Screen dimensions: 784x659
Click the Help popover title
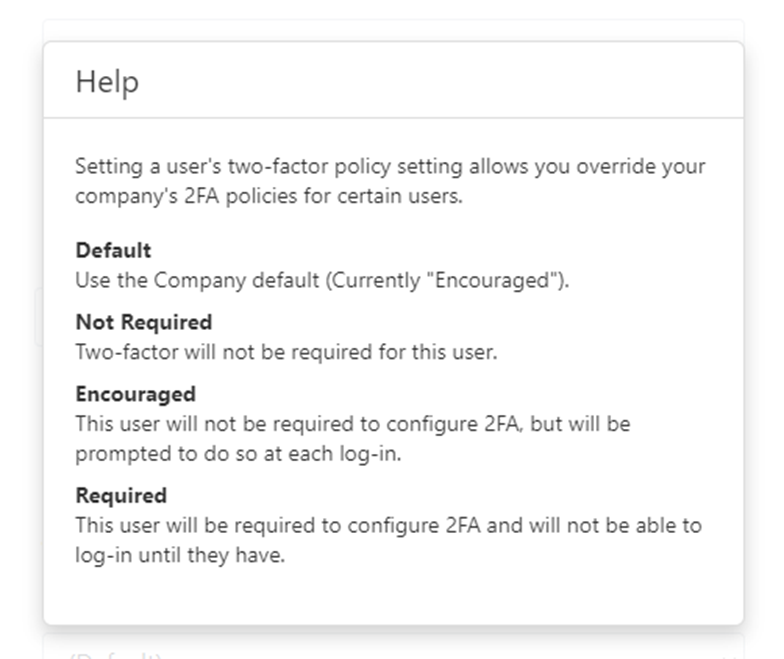coord(107,82)
